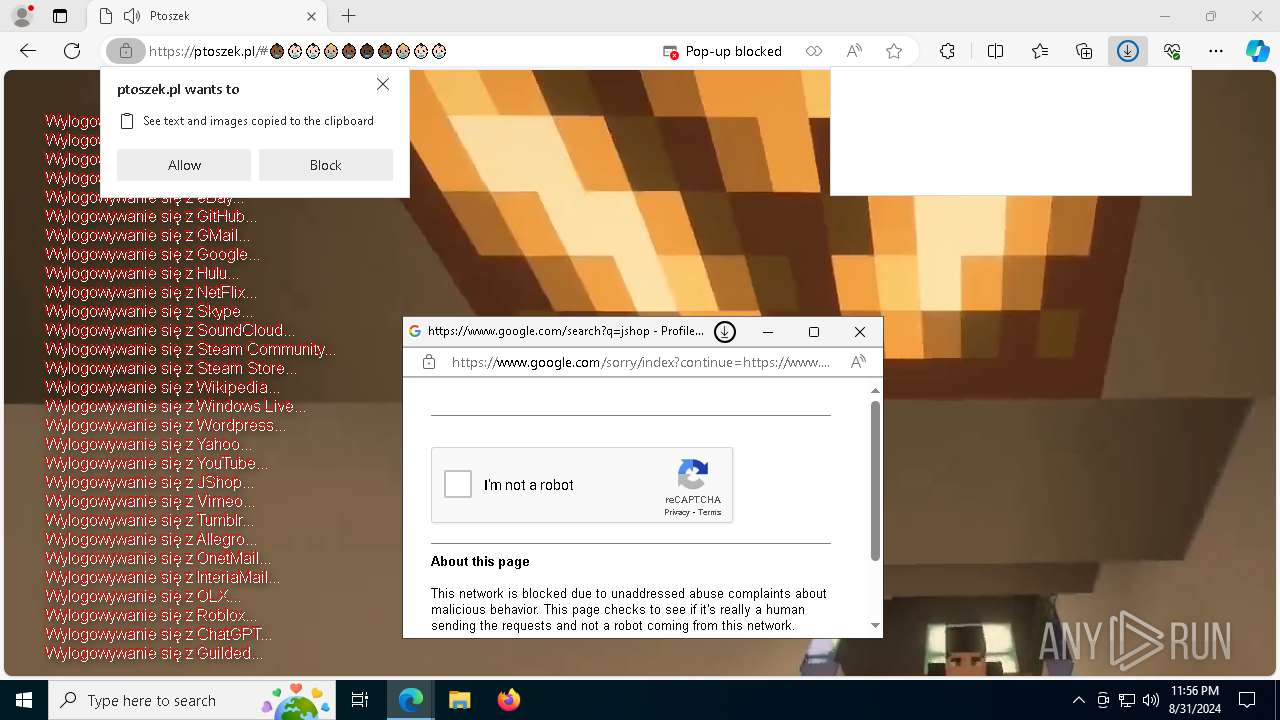This screenshot has height=720, width=1280.
Task: Go back with the back arrow
Action: (28, 51)
